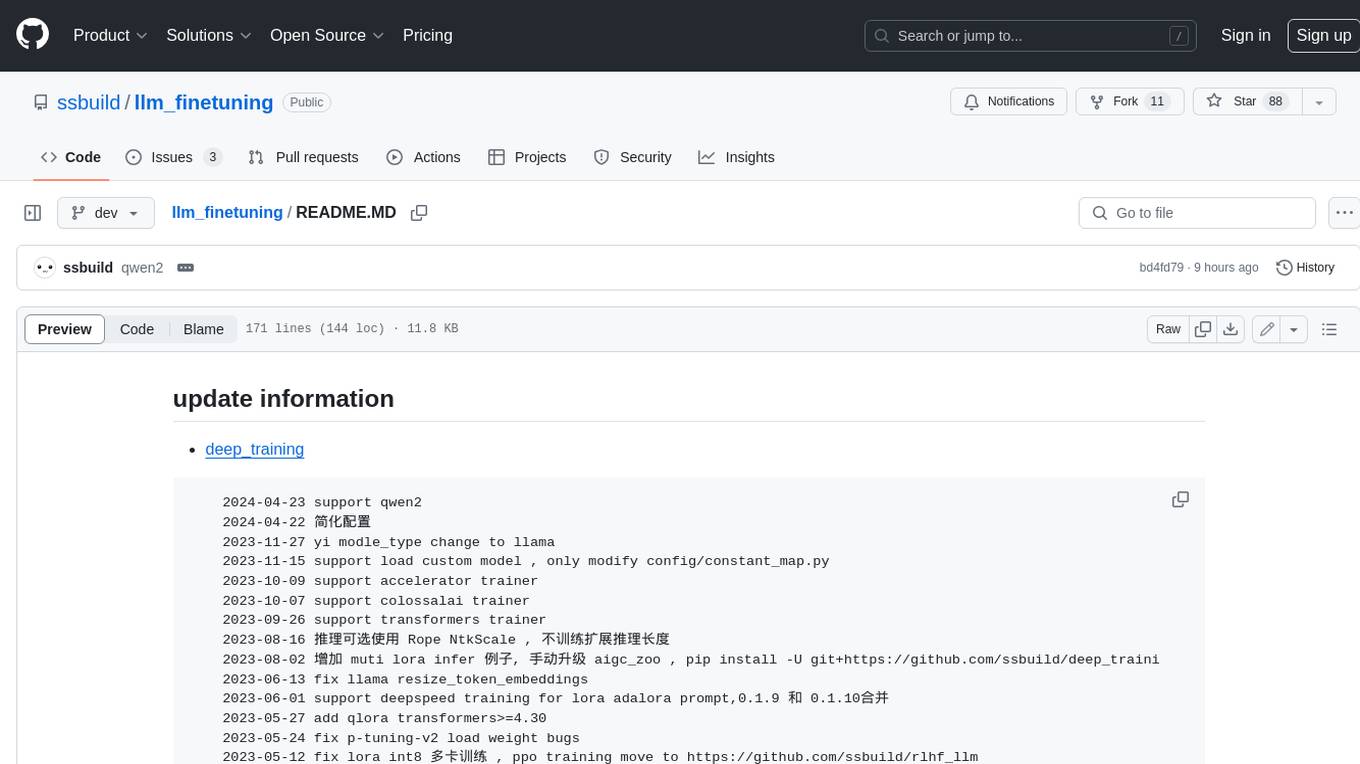This screenshot has width=1360, height=764.
Task: Click the Go to file search field
Action: point(1197,213)
